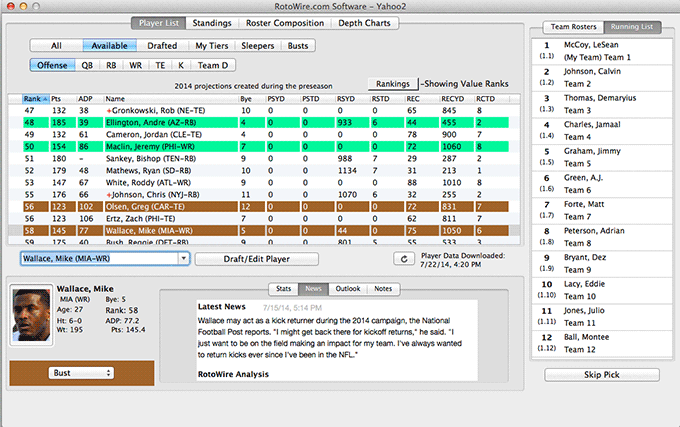The height and width of the screenshot is (427, 680).
Task: Open the Depth Charts tab
Action: click(364, 23)
